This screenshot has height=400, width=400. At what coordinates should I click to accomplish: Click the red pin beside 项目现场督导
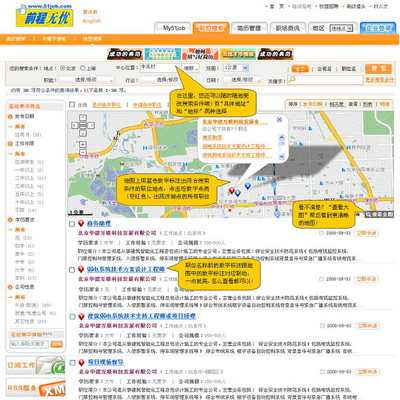tap(81, 362)
